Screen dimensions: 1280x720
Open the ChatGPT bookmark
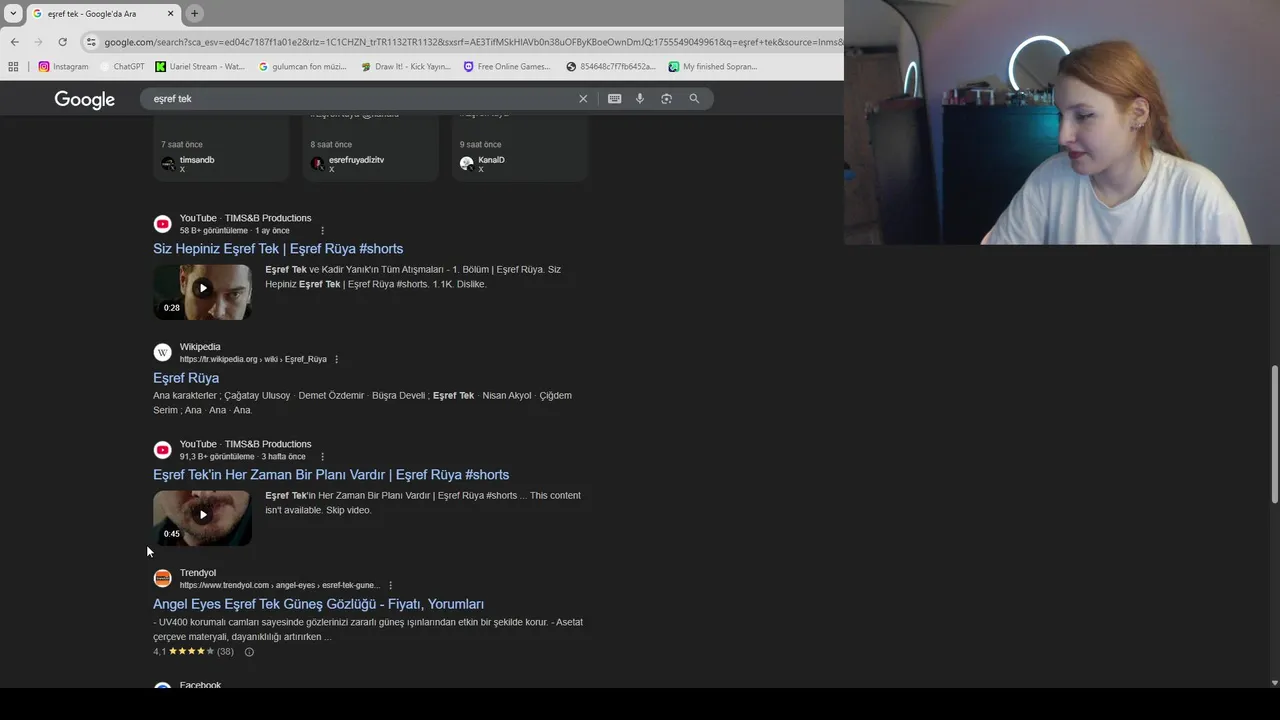(122, 67)
